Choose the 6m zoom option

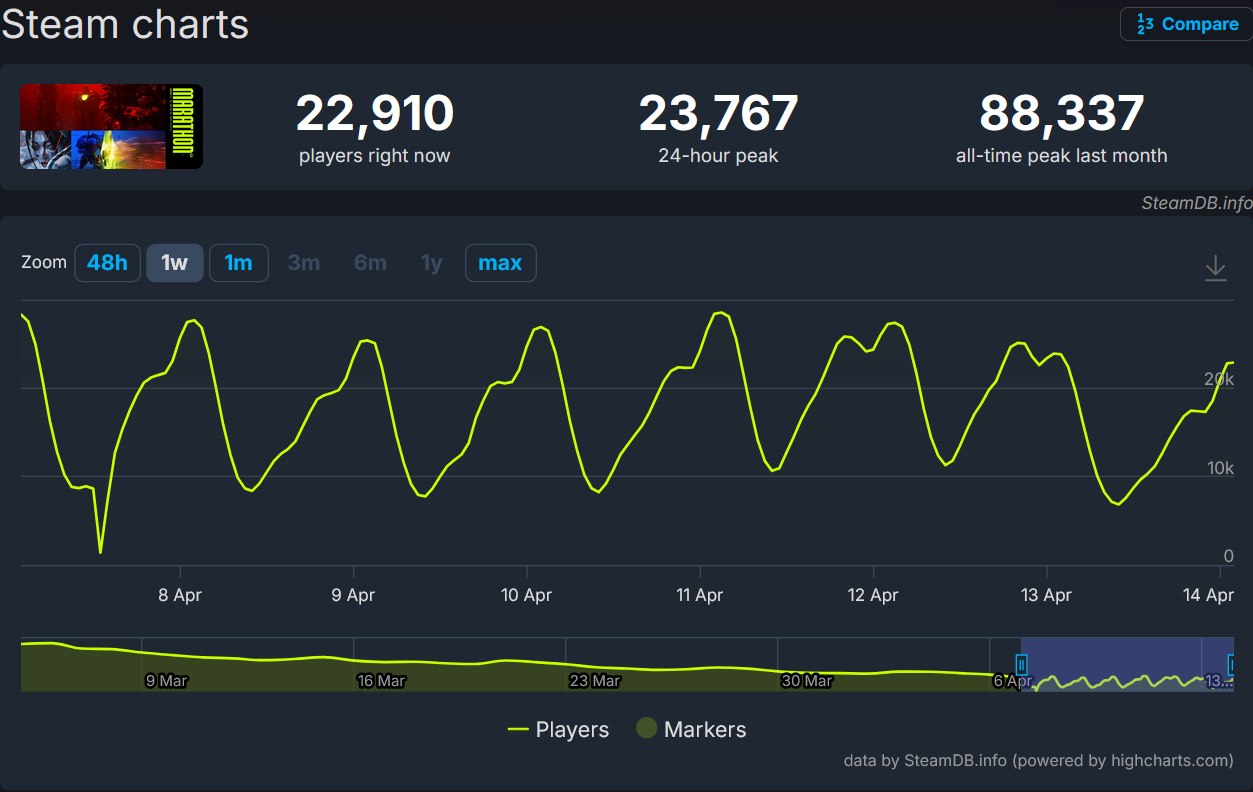click(x=370, y=263)
